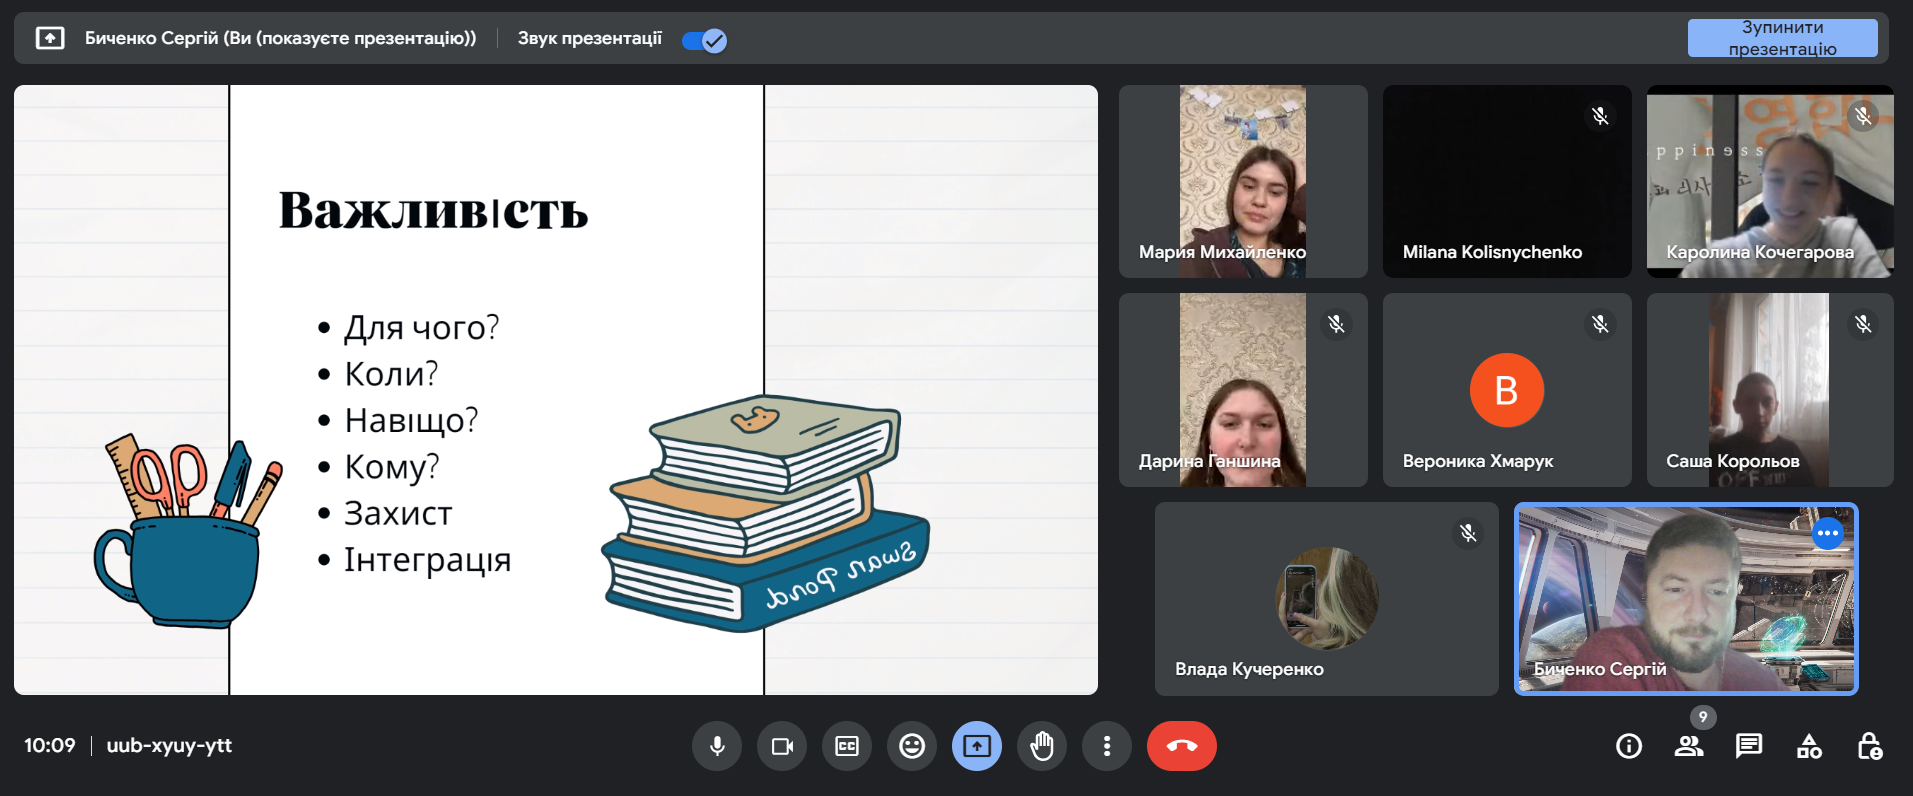Select Влада Кучеренко's participant tile
This screenshot has width=1913, height=796.
tap(1326, 598)
